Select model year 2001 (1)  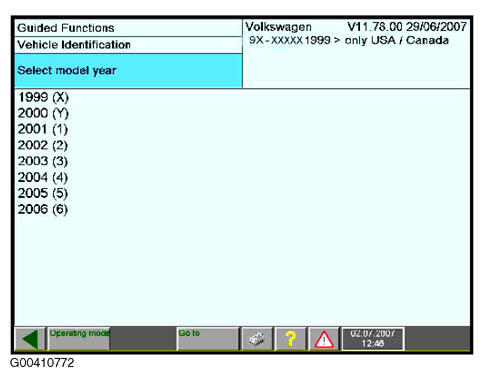click(43, 129)
